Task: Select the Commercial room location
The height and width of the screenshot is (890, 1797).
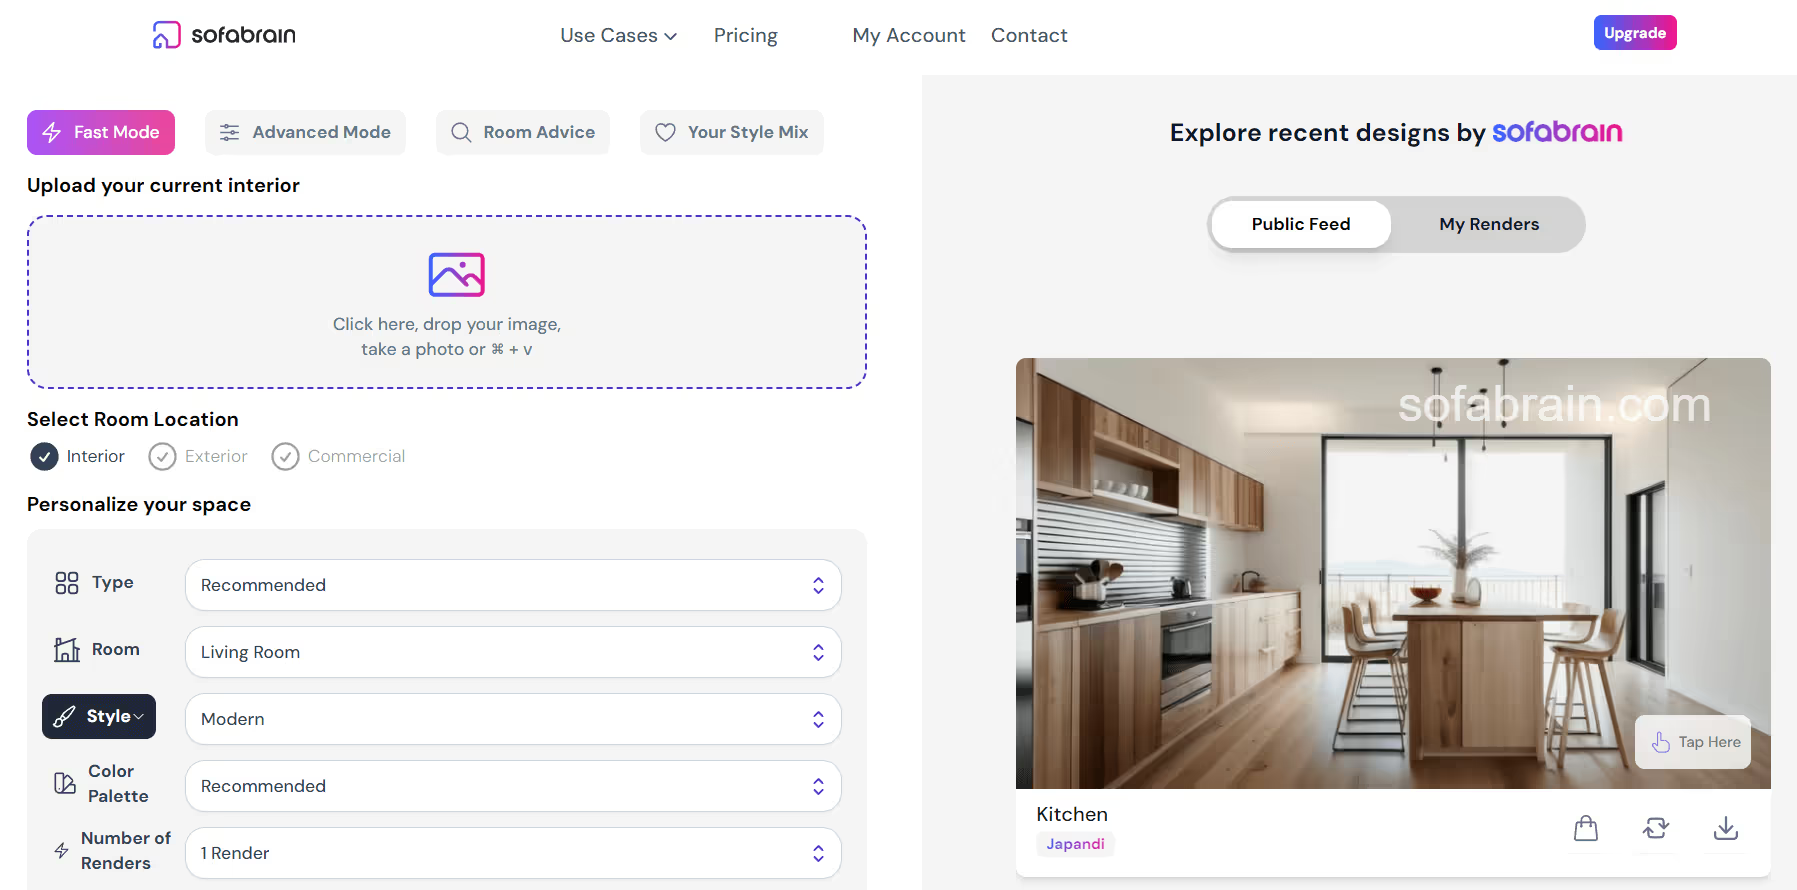Action: click(338, 456)
